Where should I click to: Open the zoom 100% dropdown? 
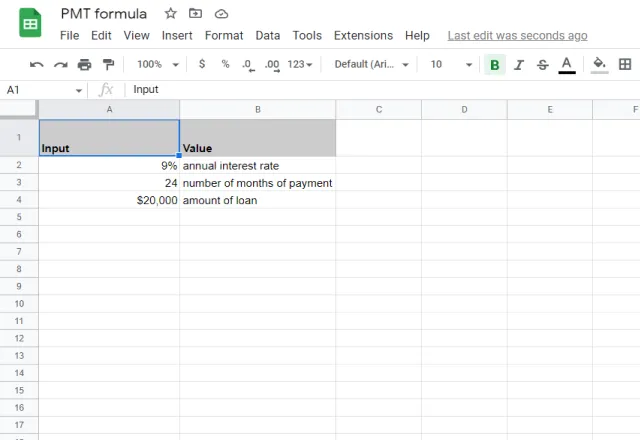point(158,64)
